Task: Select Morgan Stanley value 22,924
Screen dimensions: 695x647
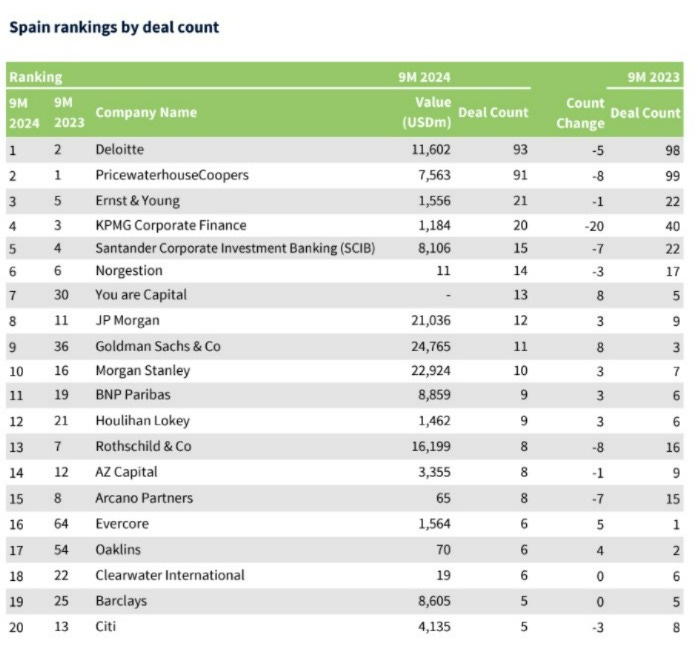Action: (x=431, y=371)
